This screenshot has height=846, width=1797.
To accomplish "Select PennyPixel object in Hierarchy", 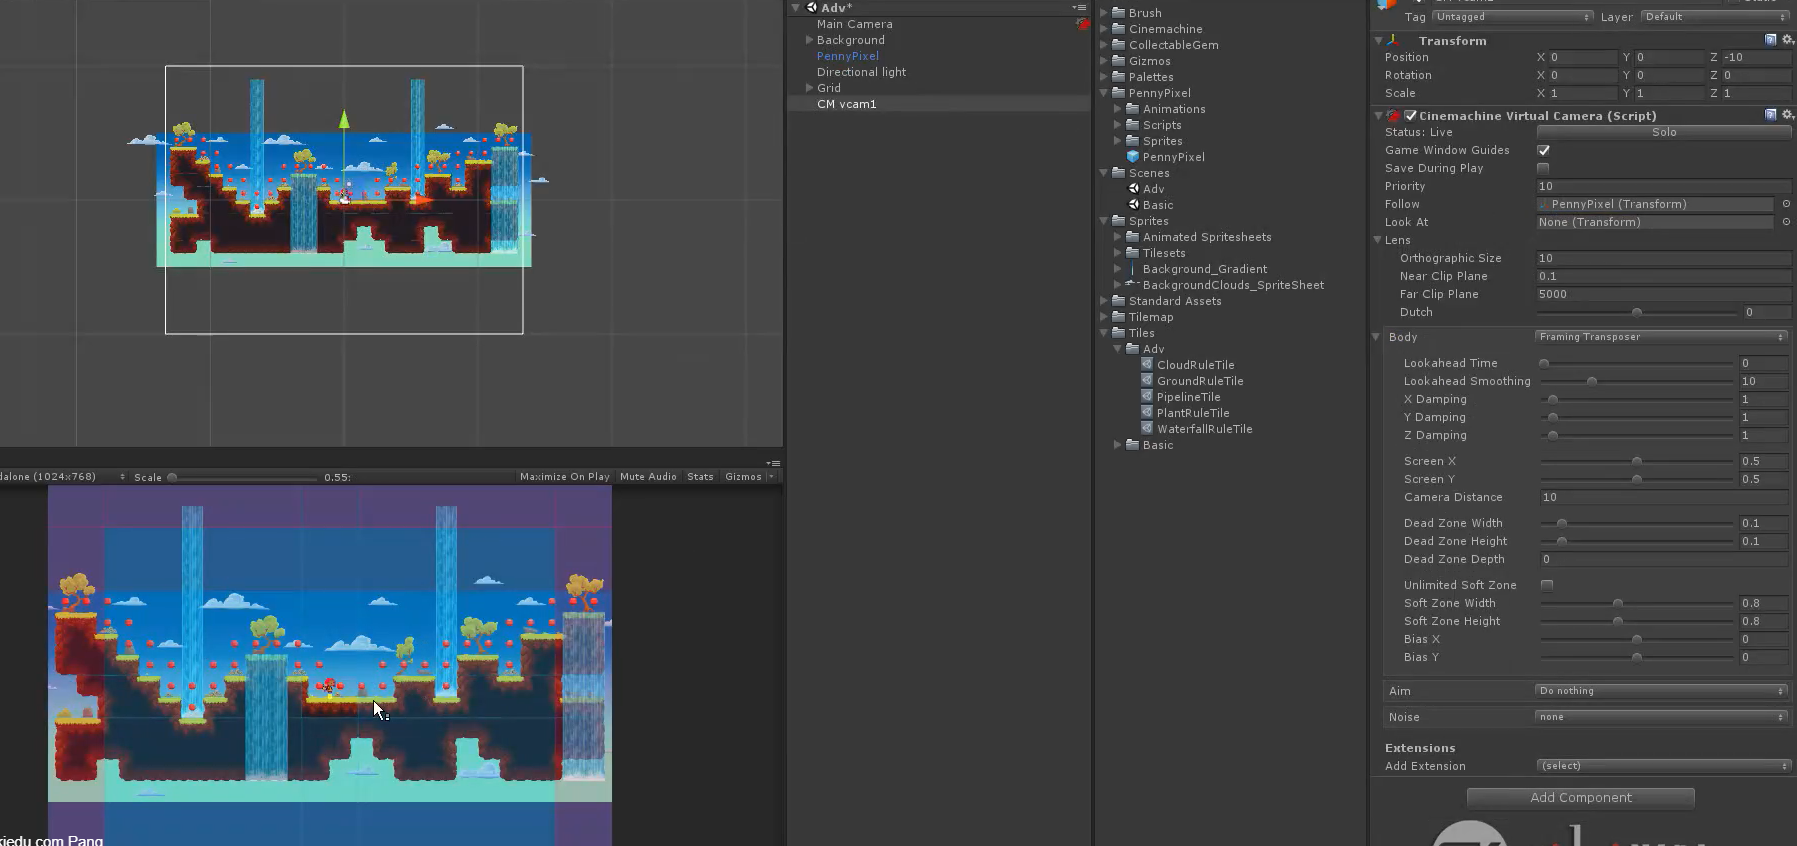I will pyautogui.click(x=847, y=56).
